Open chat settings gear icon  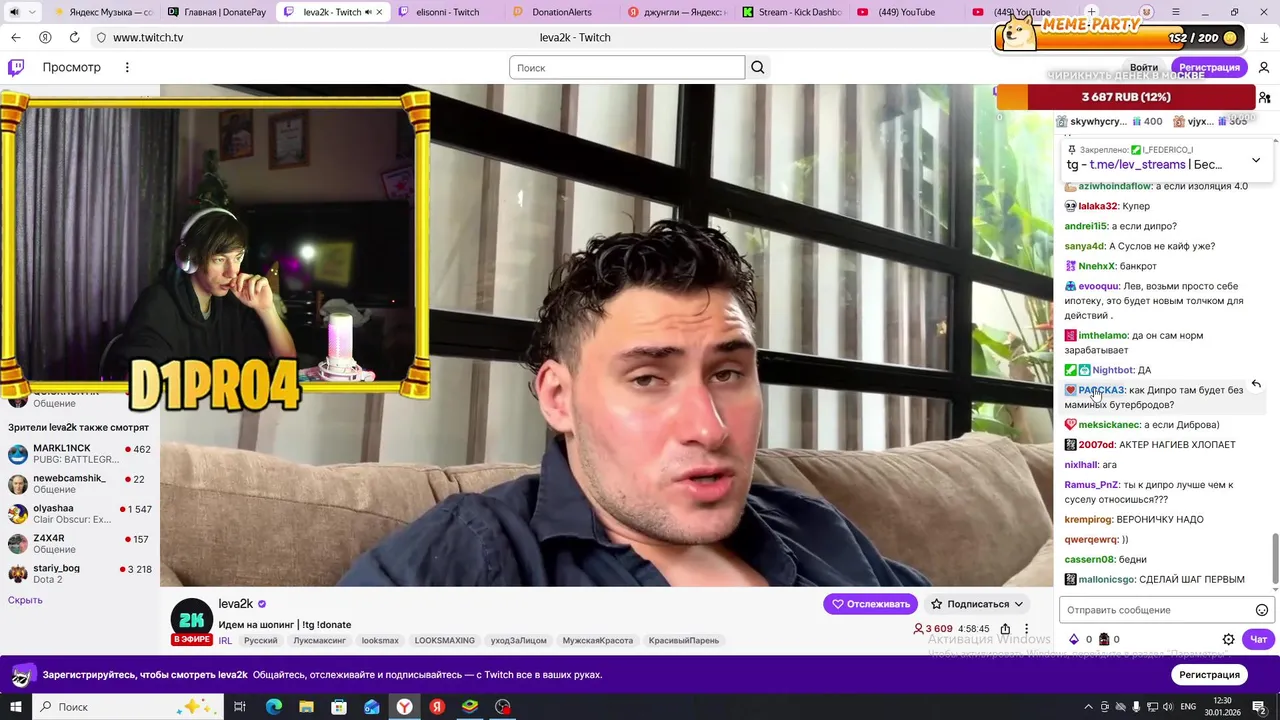tap(1229, 639)
